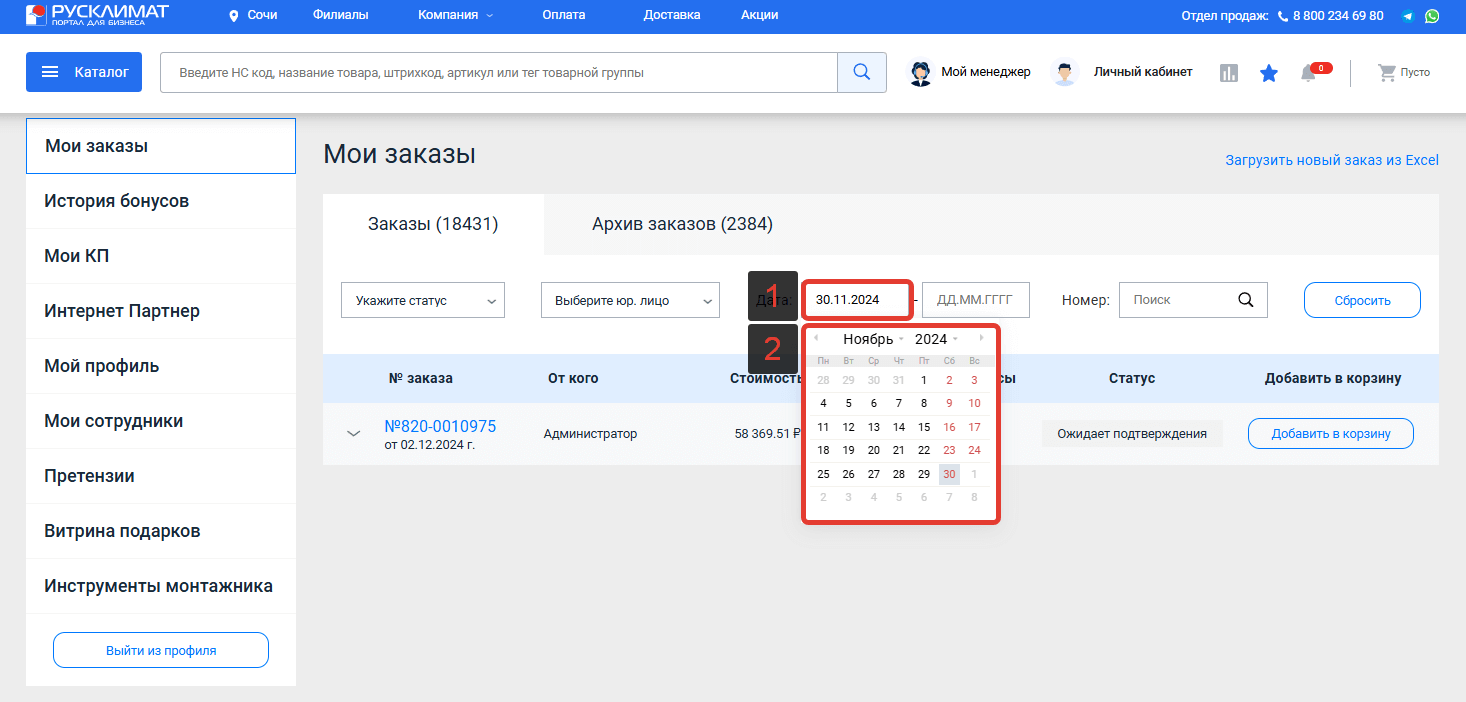Open Витрина подарков in sidebar
1466x702 pixels.
click(161, 531)
